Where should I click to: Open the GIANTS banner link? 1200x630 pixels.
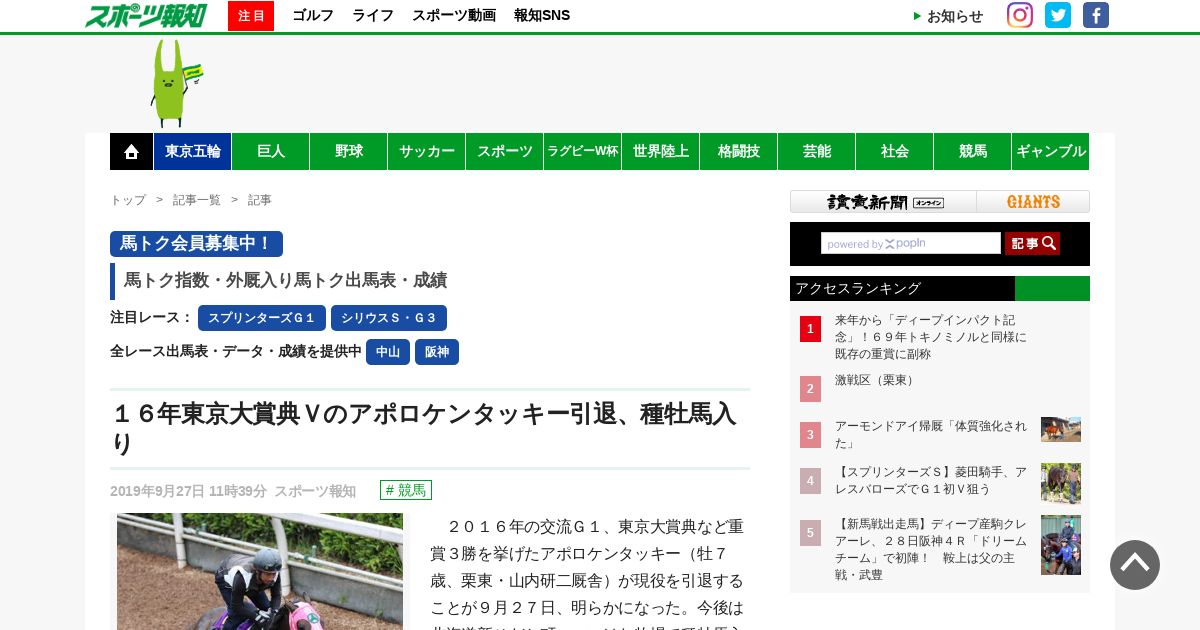(1033, 202)
